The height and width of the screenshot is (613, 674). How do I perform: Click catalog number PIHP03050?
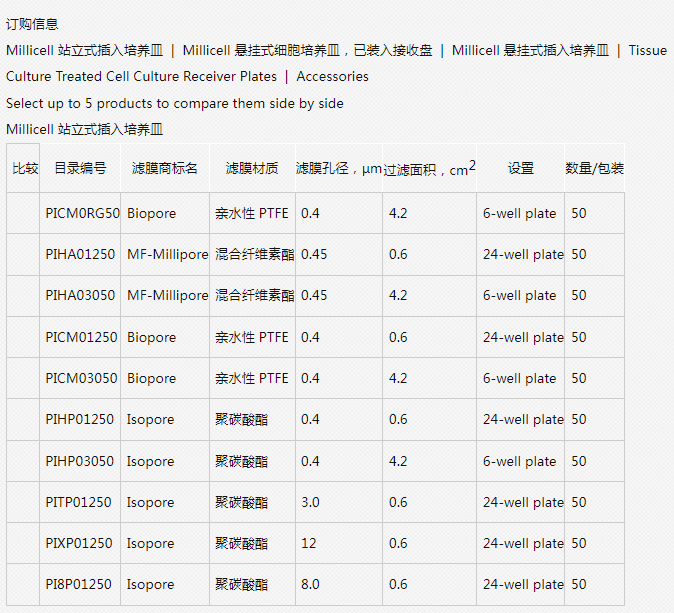pyautogui.click(x=80, y=461)
